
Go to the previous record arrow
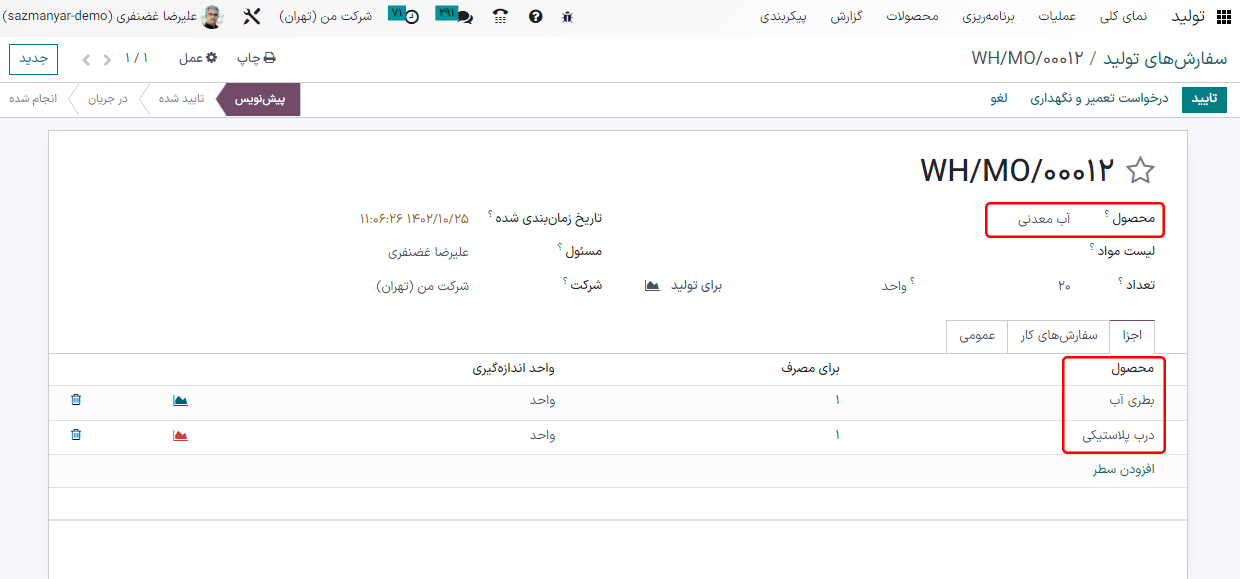[x=108, y=60]
